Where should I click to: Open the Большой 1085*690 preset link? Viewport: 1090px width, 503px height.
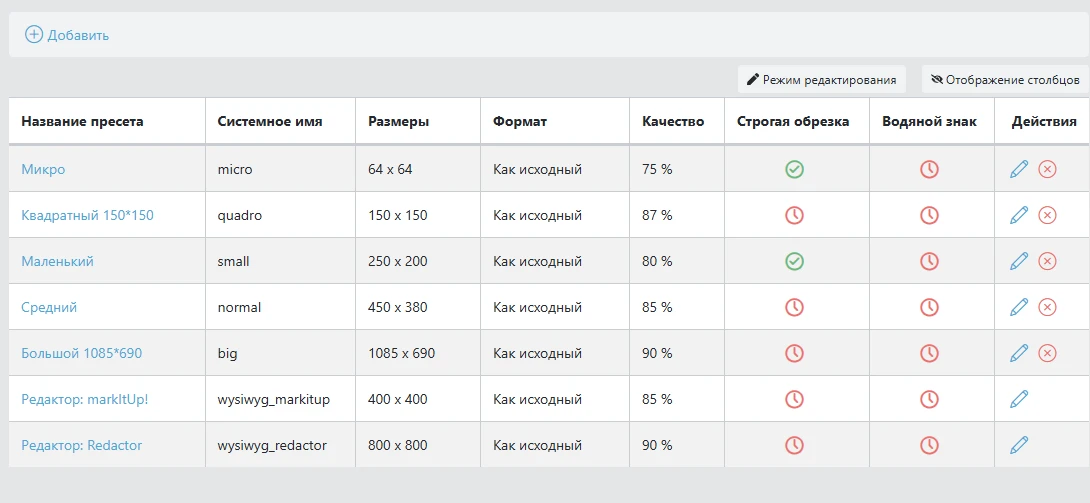[81, 353]
